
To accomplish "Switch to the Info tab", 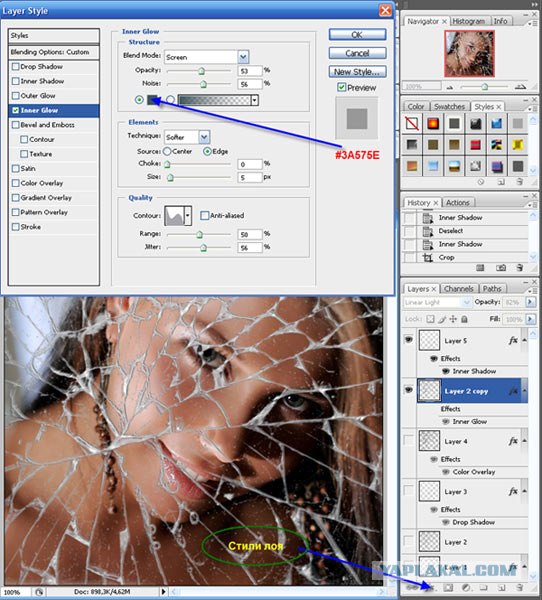I will pos(500,21).
